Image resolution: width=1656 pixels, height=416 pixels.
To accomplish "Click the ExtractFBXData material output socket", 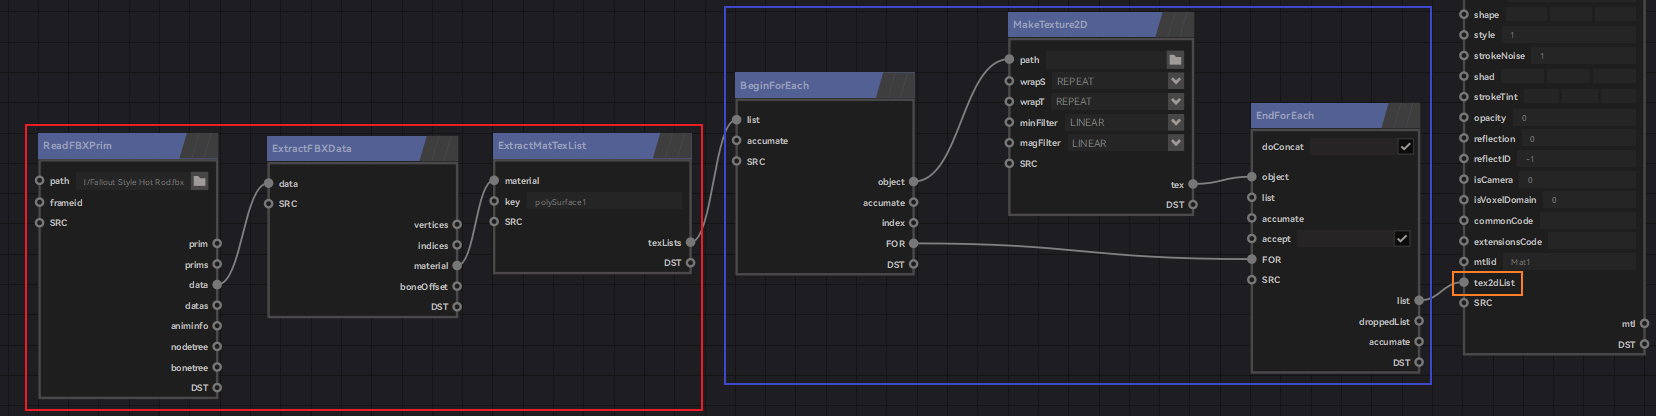I will tap(457, 266).
